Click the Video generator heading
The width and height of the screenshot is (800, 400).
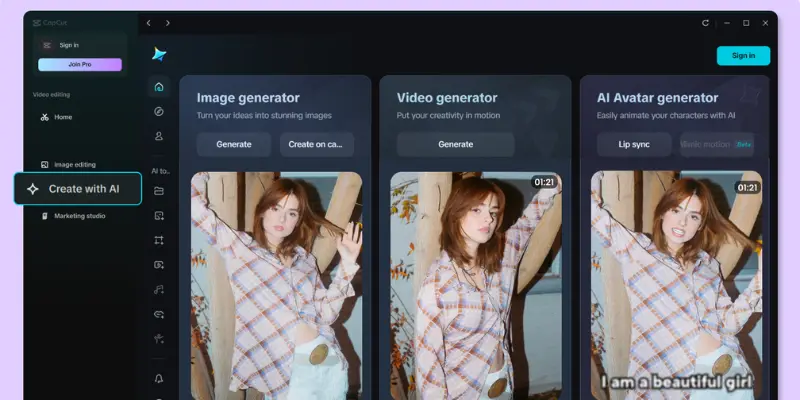447,98
